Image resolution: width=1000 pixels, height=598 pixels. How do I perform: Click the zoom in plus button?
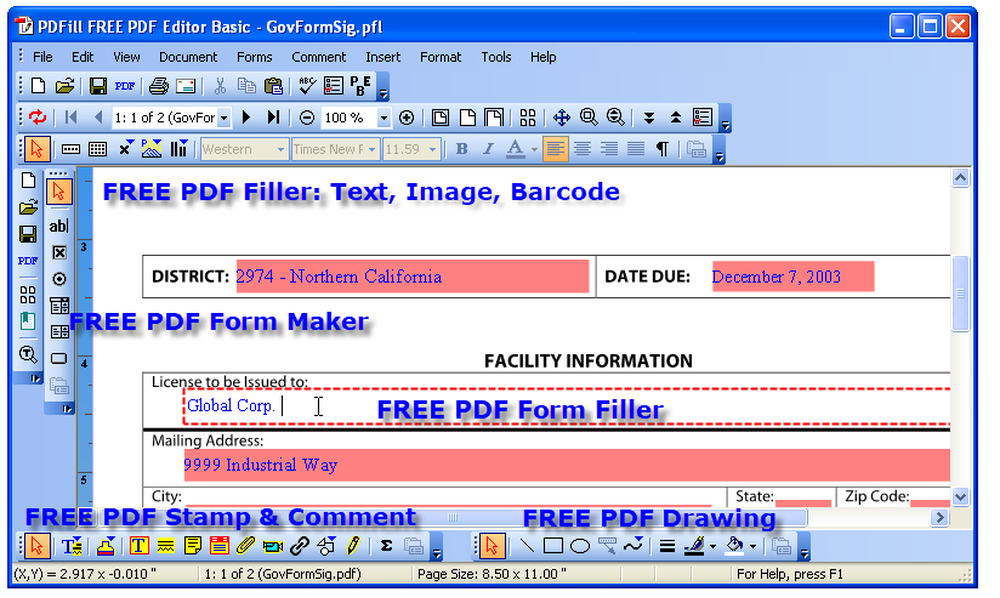click(x=406, y=118)
